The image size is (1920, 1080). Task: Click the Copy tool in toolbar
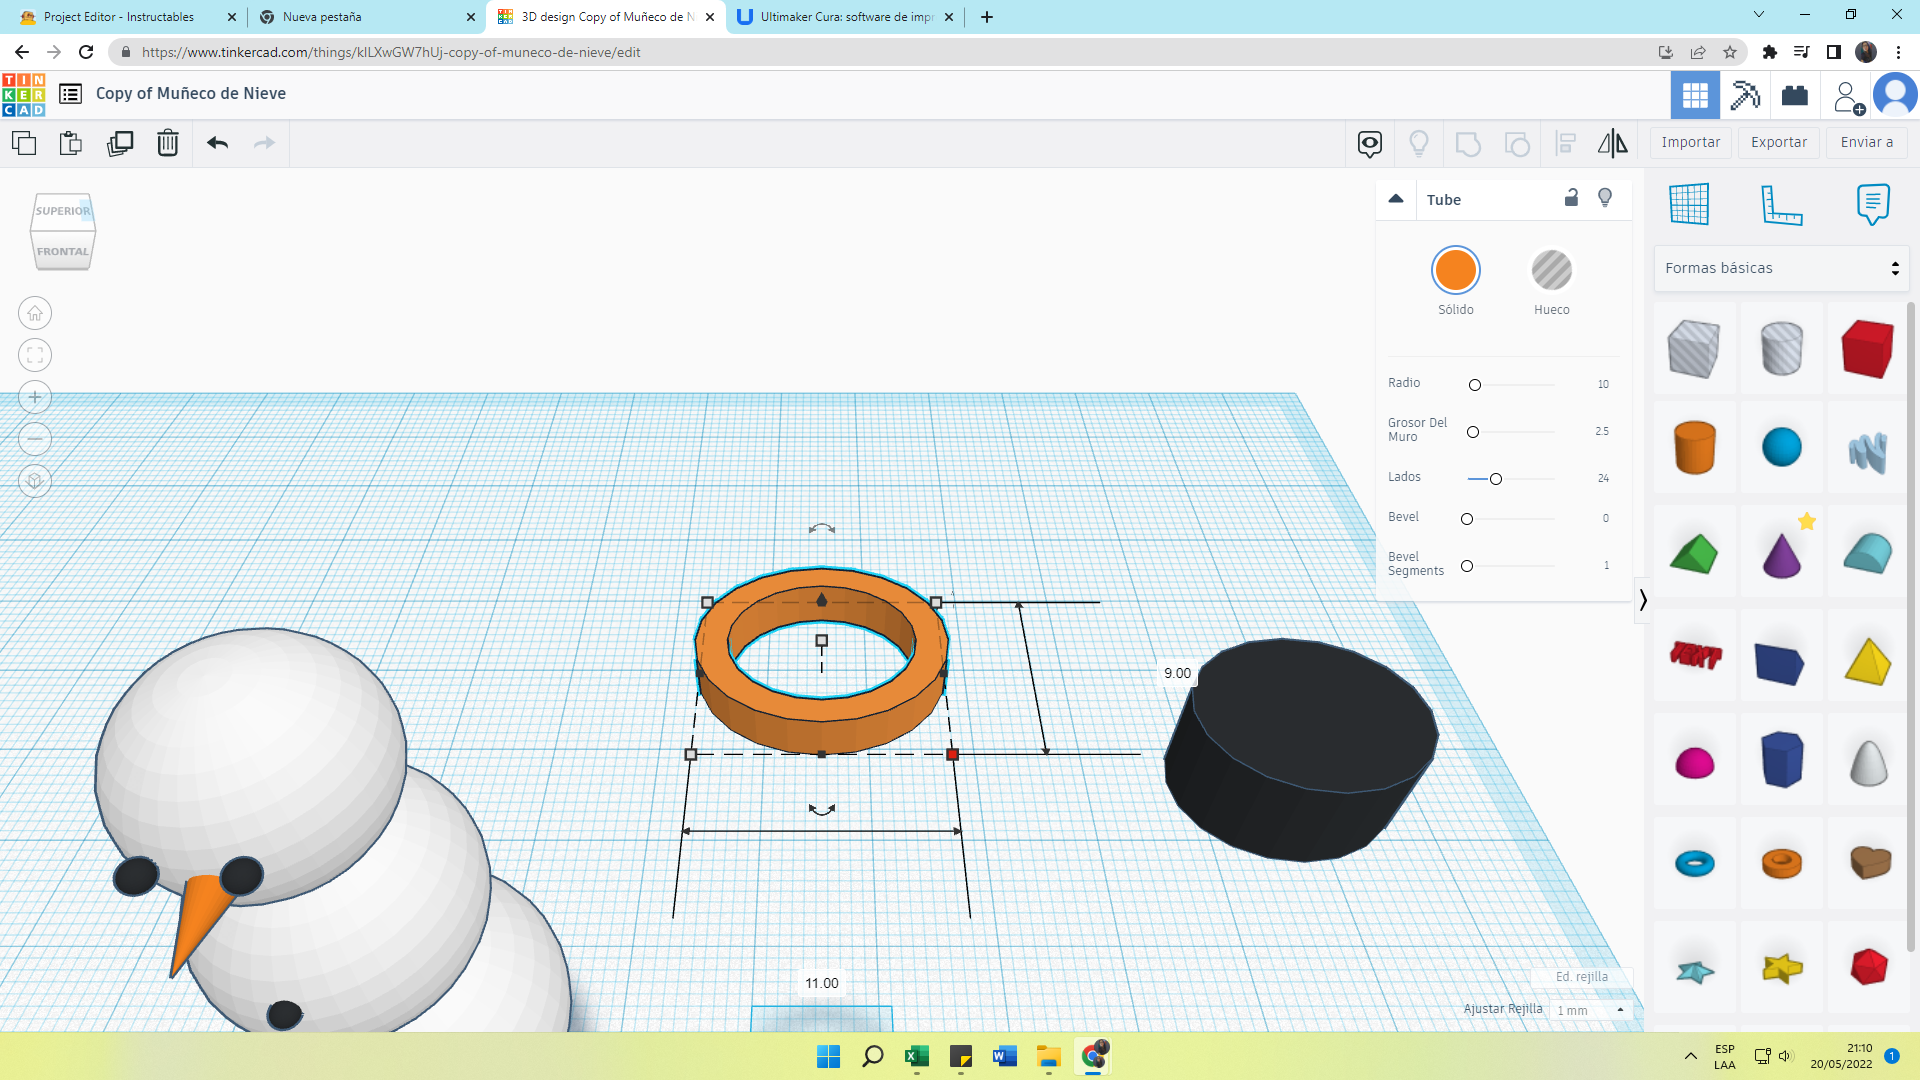pyautogui.click(x=24, y=143)
